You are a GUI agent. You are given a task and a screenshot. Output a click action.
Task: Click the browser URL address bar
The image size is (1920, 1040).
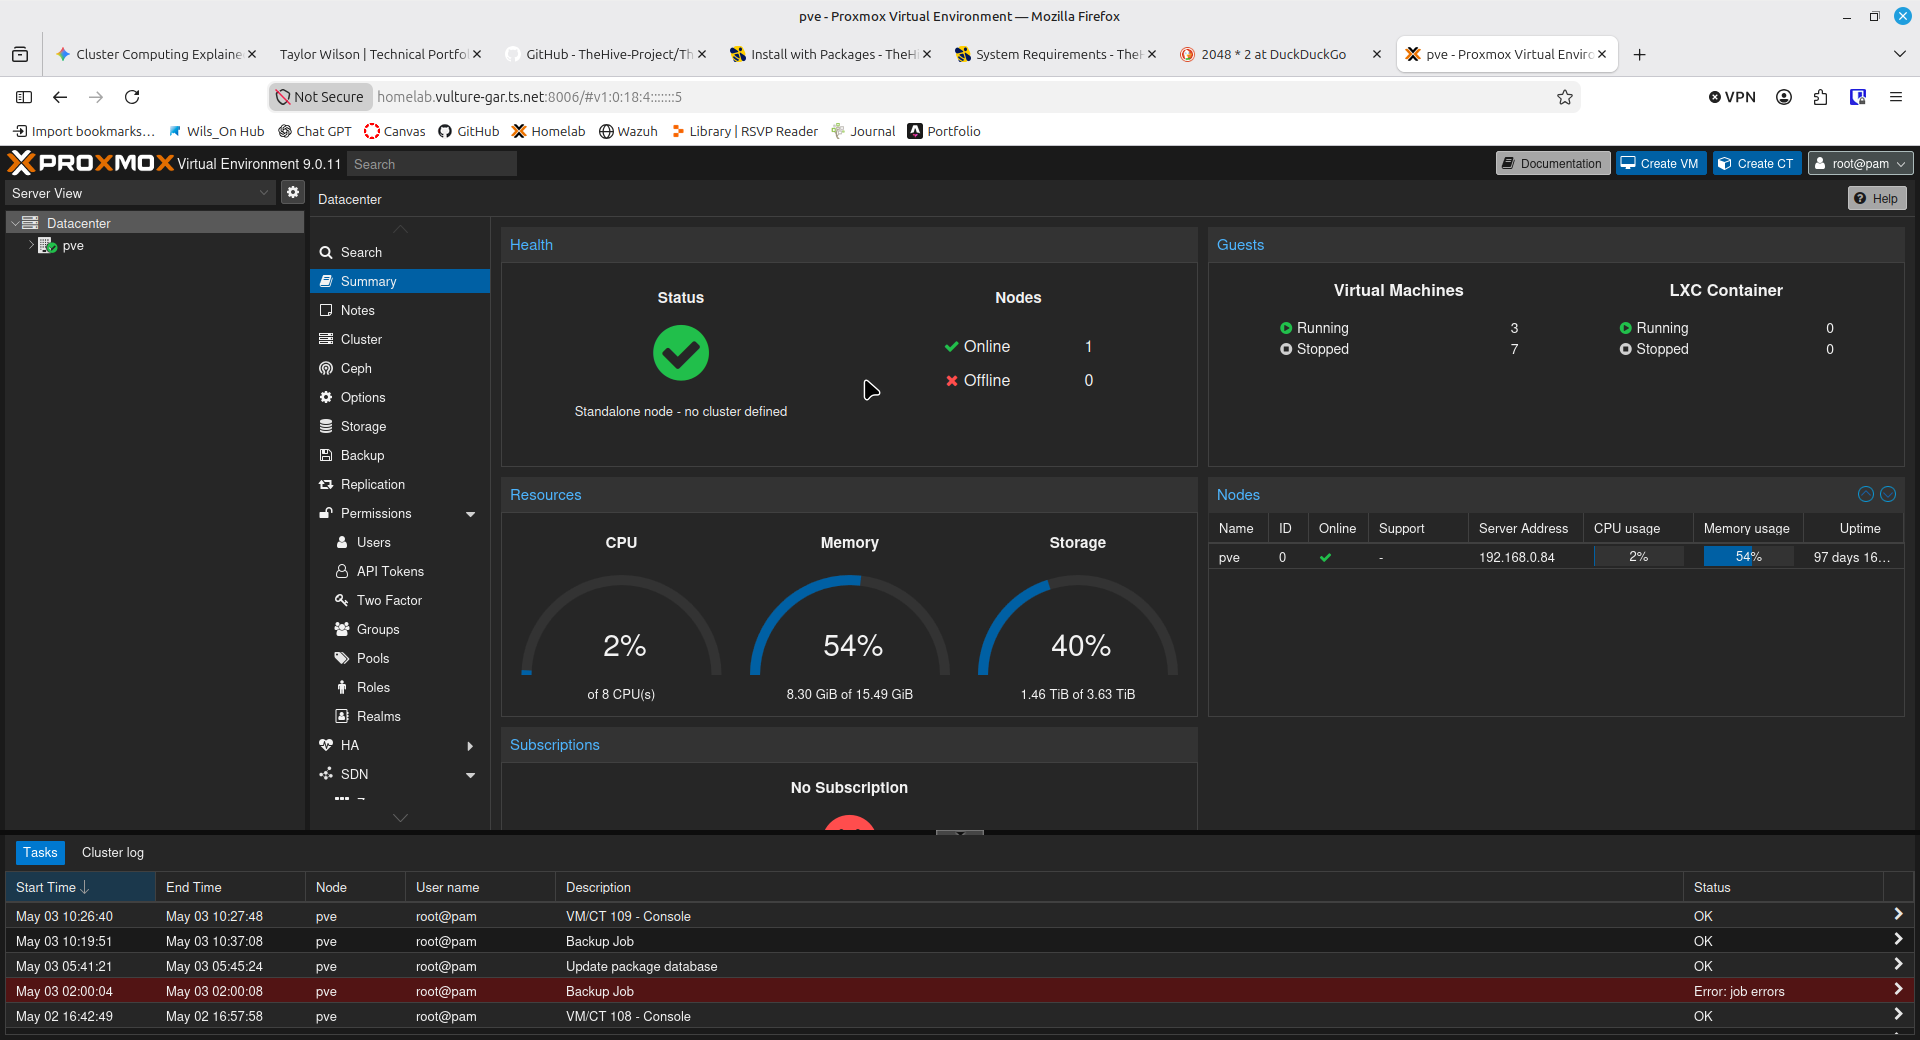point(960,97)
